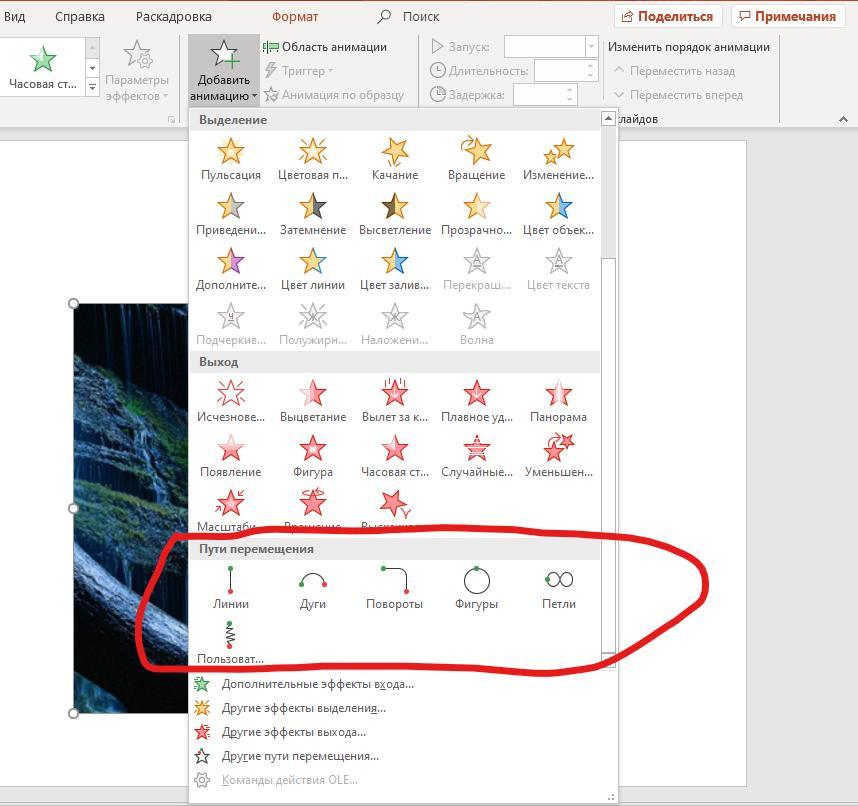Click the Поиск search box
This screenshot has width=858, height=806.
(x=409, y=17)
